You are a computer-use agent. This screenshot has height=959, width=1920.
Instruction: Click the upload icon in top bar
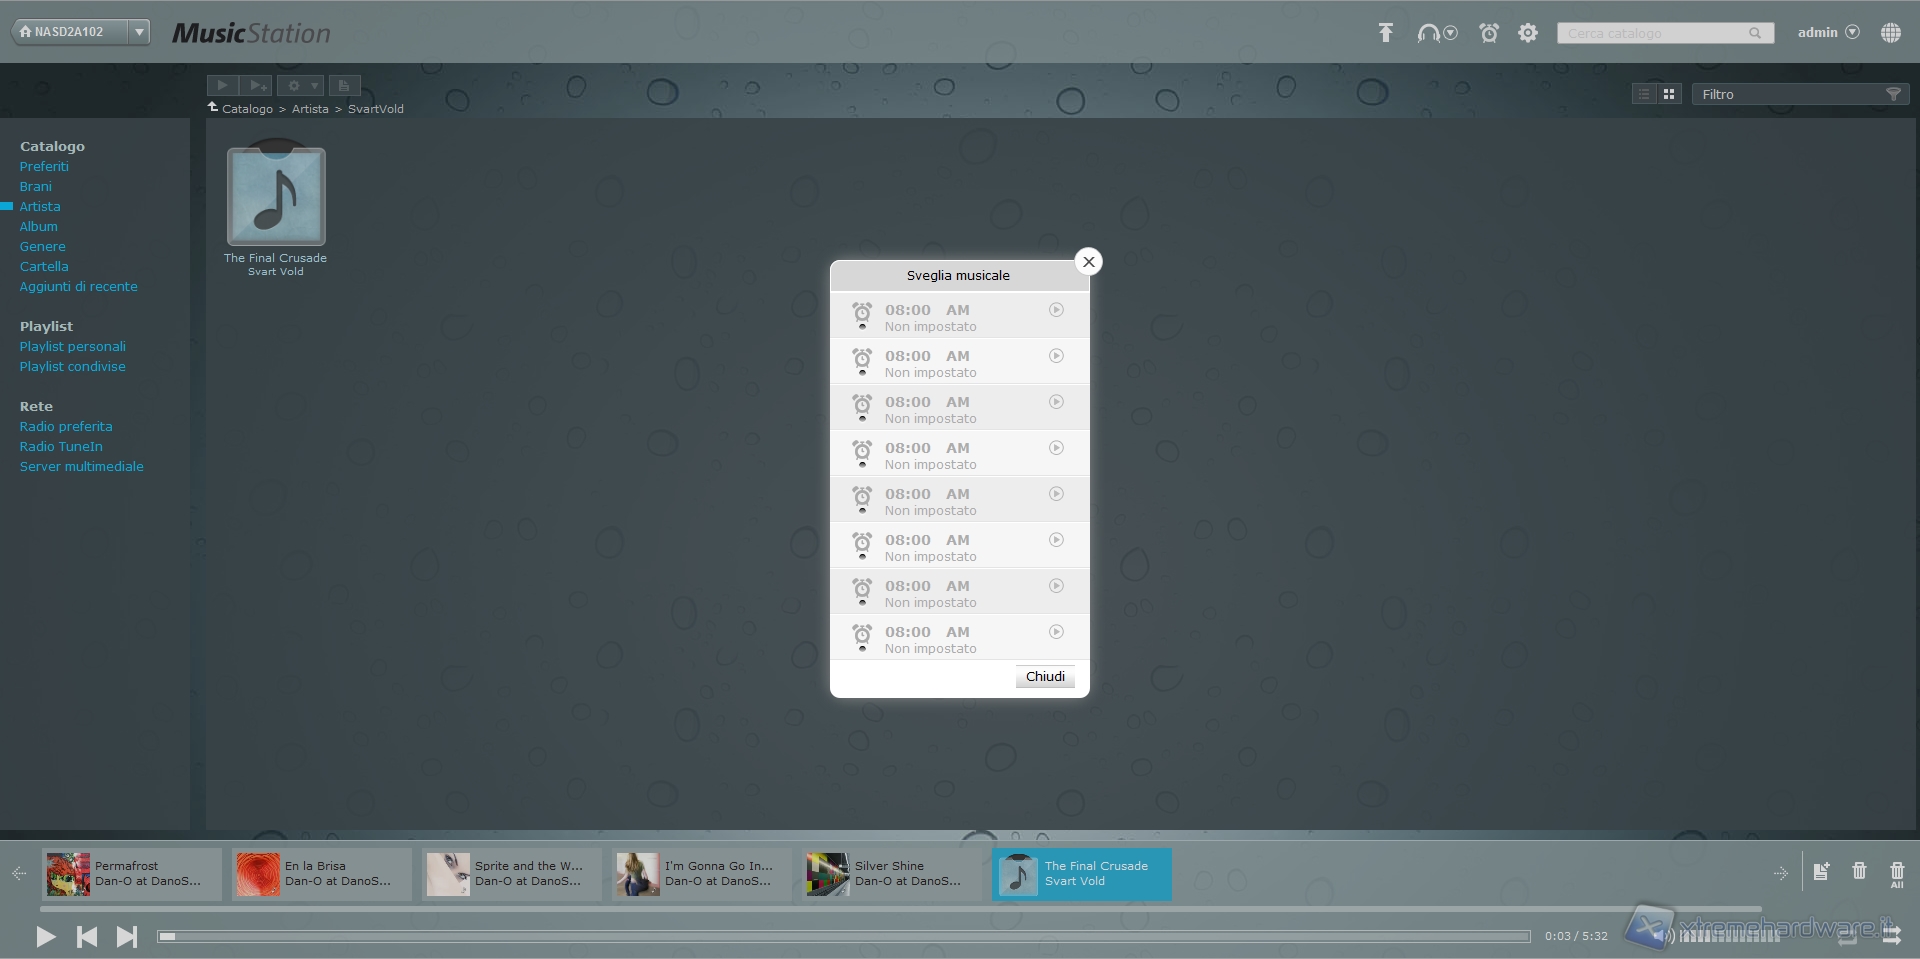pyautogui.click(x=1385, y=33)
